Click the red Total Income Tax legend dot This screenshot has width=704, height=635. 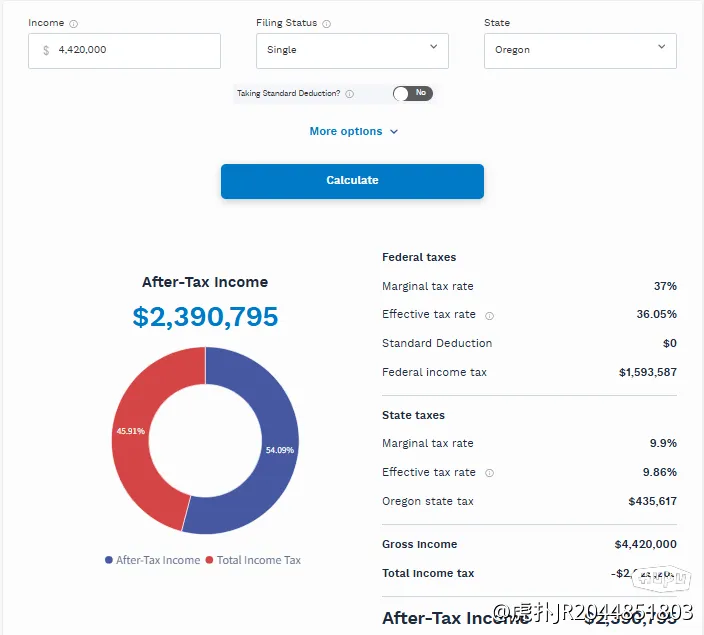[210, 560]
